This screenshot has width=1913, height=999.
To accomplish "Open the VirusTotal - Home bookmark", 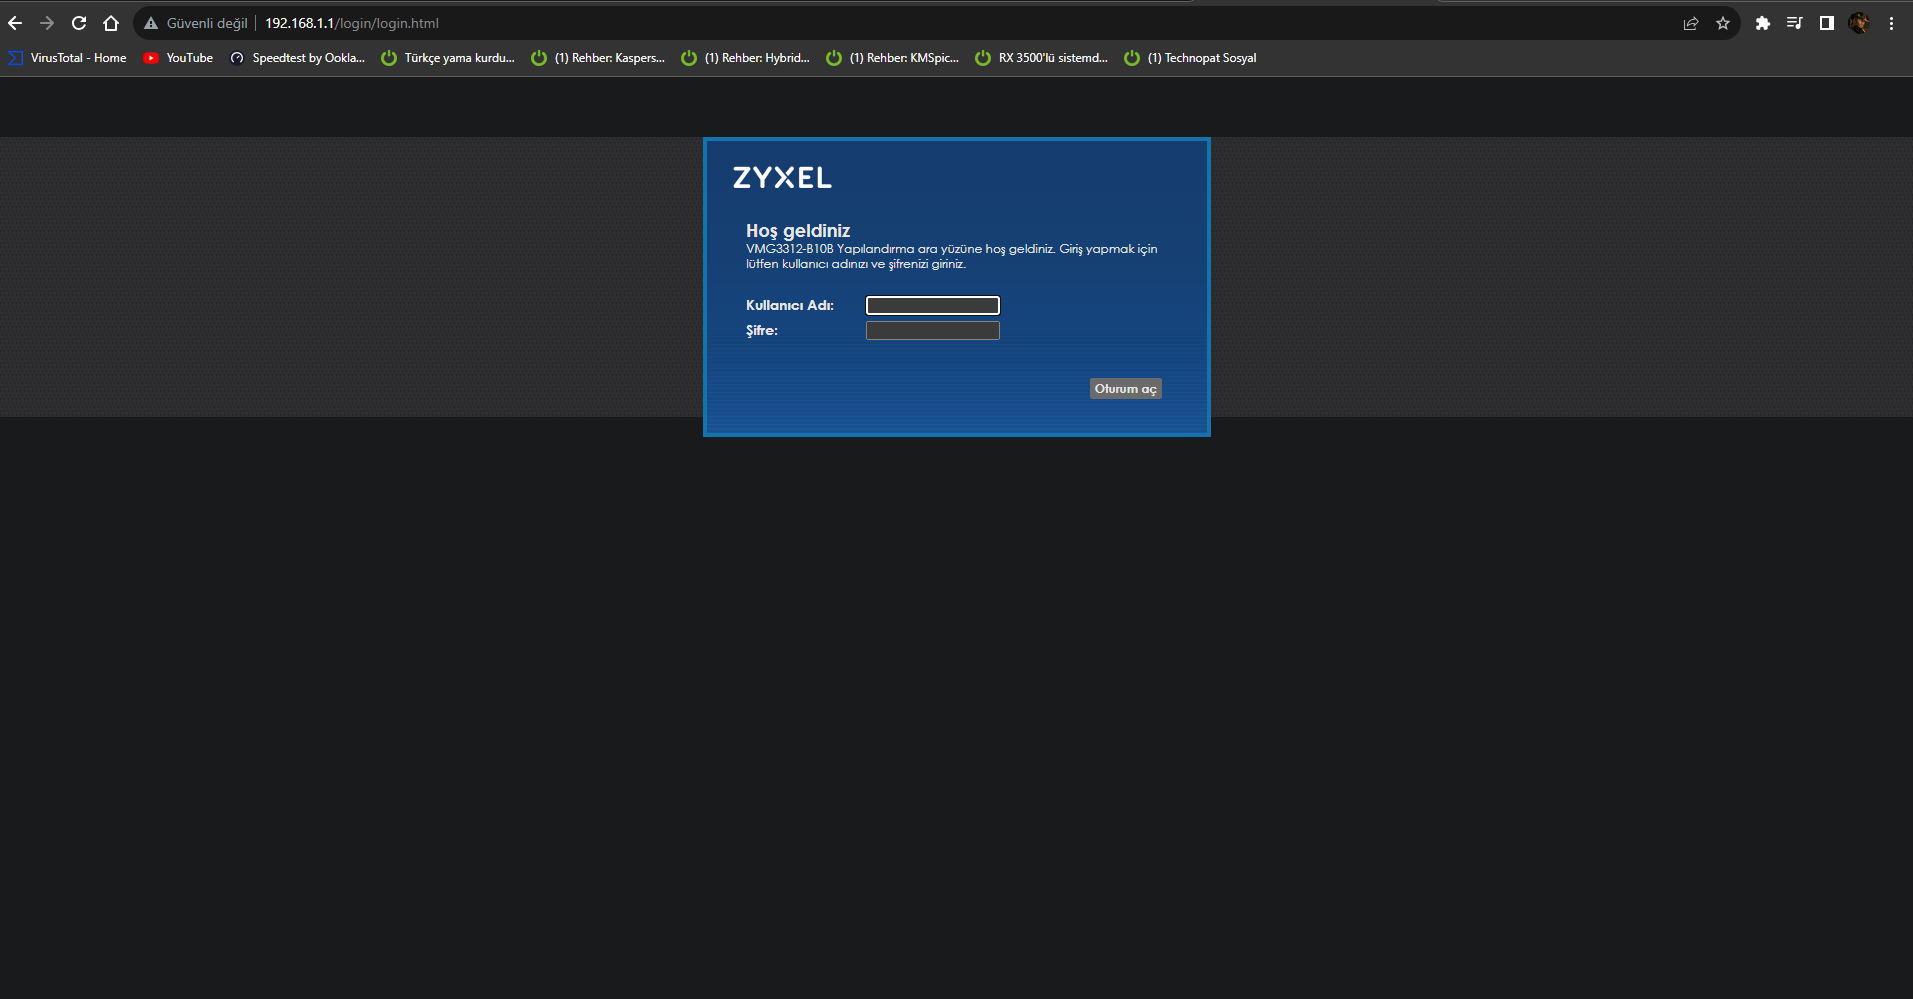I will (68, 58).
